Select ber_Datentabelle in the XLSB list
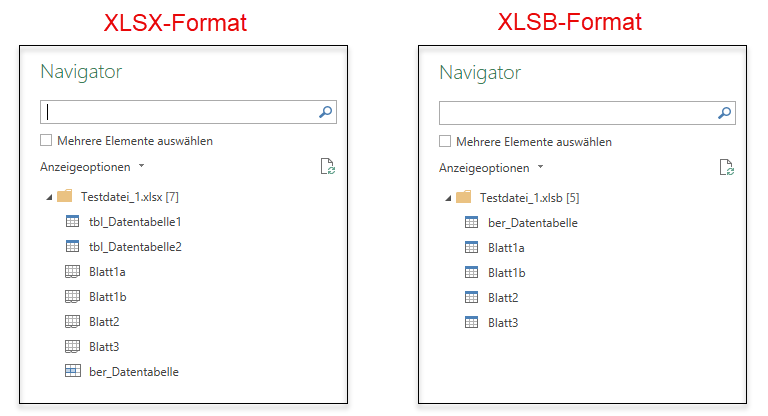Screen dimensions: 768x416 point(533,223)
